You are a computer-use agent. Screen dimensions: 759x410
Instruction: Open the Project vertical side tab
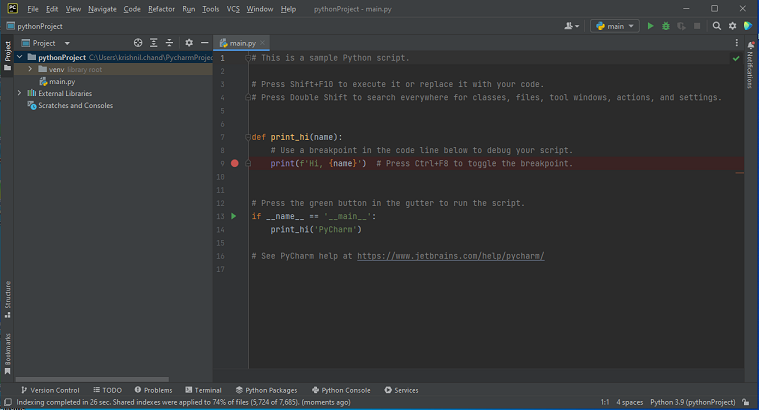click(x=7, y=55)
